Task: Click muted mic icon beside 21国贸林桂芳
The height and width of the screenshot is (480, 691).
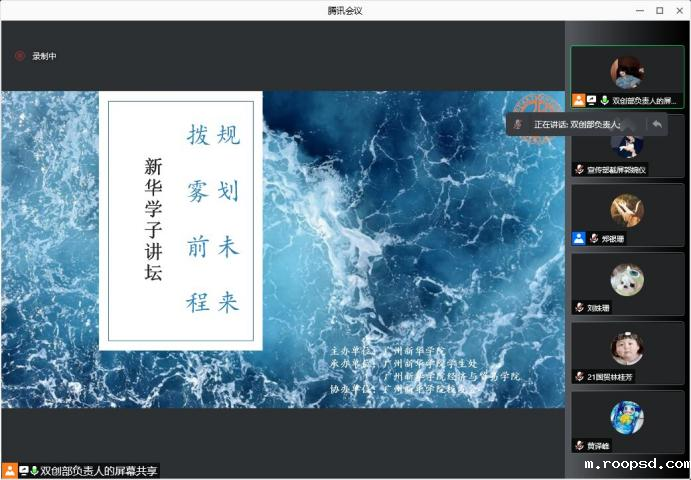Action: point(579,376)
